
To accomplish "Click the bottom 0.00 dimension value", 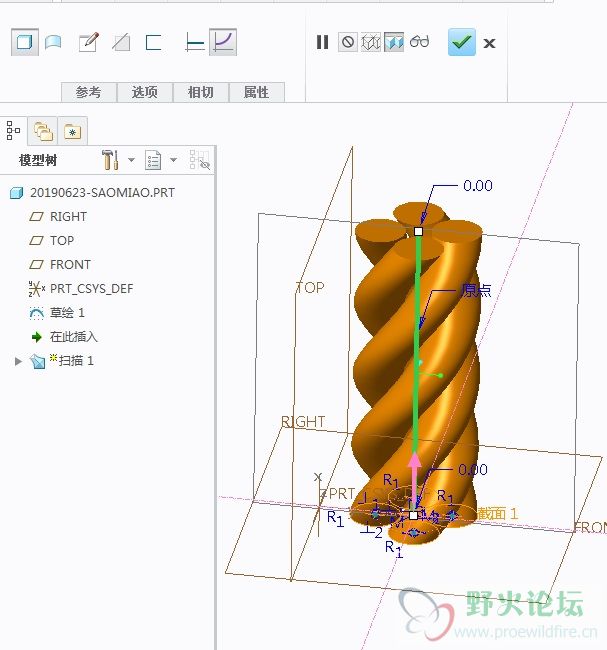I will point(473,470).
